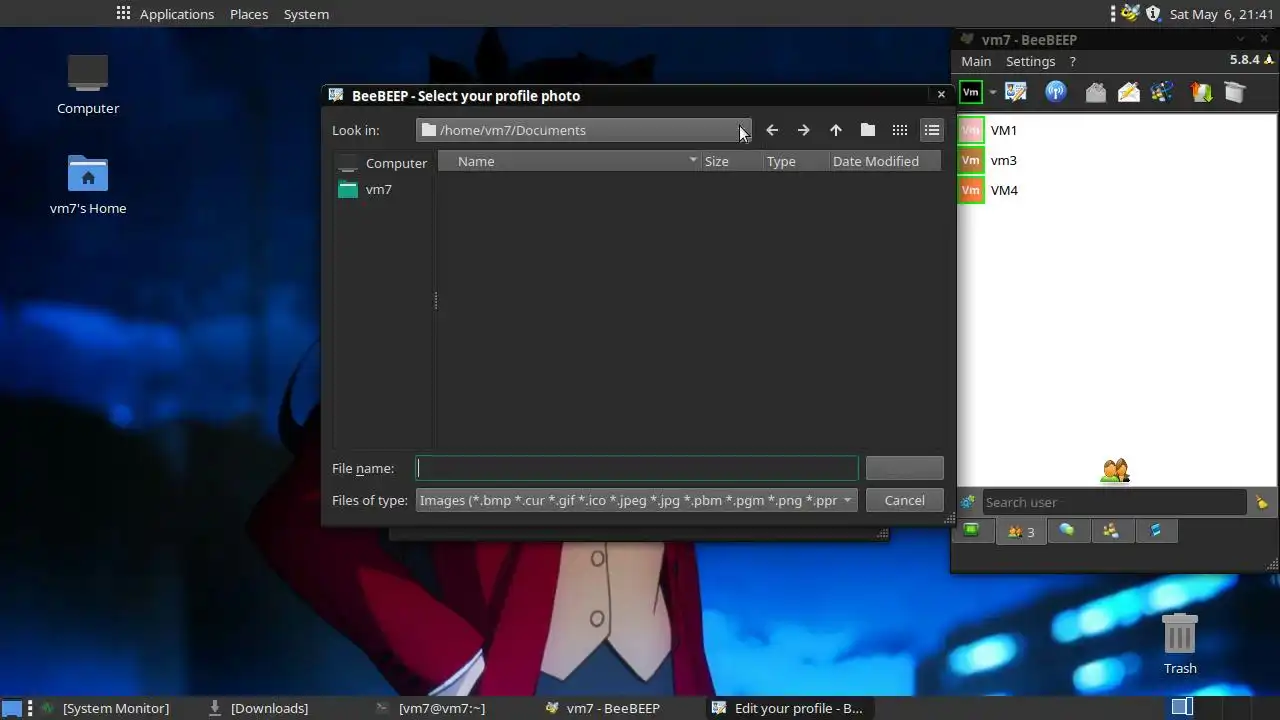Click Cancel in the file dialog
The width and height of the screenshot is (1280, 720).
904,500
